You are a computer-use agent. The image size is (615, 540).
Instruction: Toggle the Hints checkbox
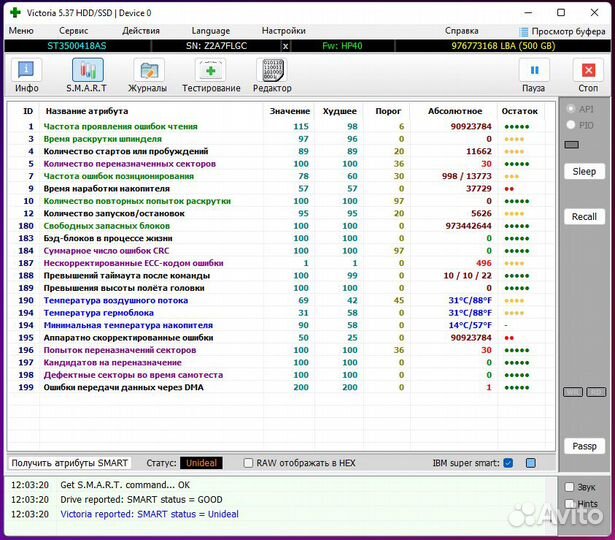(569, 504)
